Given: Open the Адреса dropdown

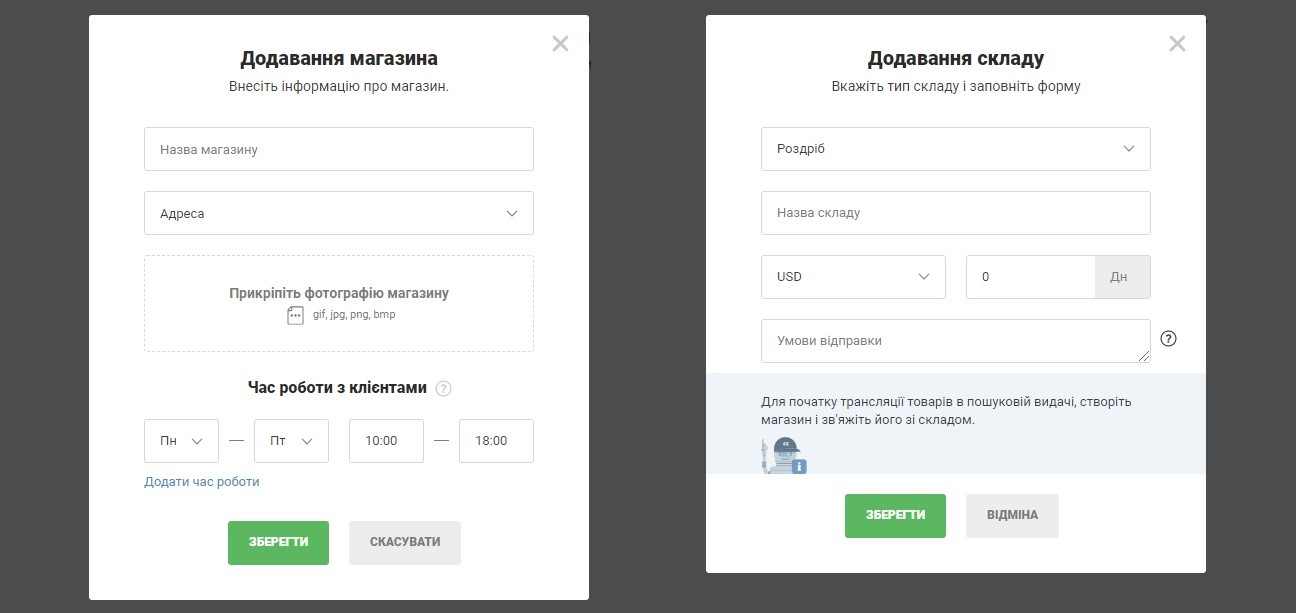Looking at the screenshot, I should pyautogui.click(x=339, y=213).
